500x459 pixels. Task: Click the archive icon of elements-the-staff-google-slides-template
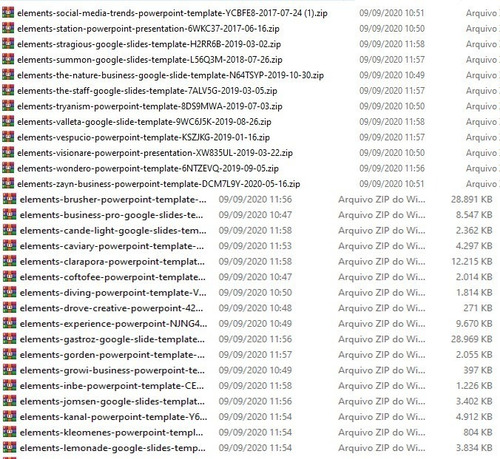(8, 90)
